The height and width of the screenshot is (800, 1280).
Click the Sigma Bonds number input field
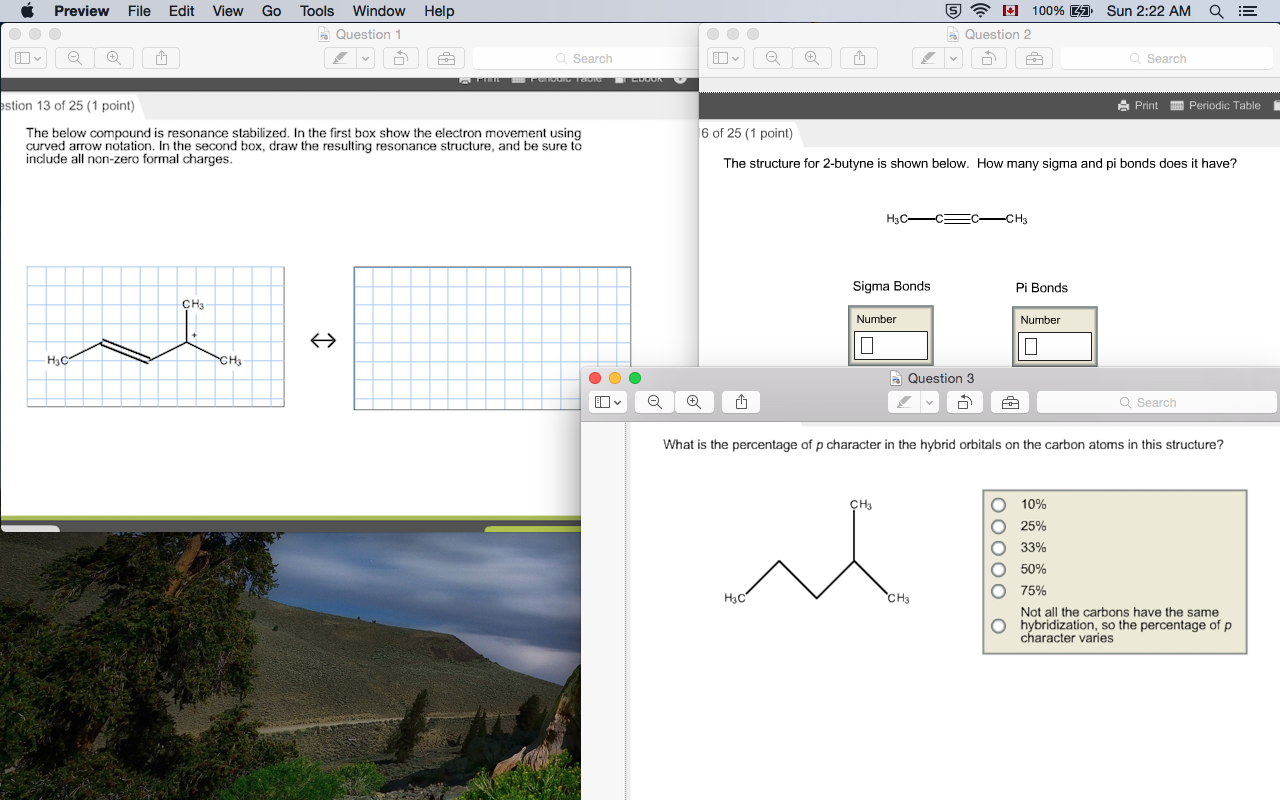pyautogui.click(x=890, y=345)
